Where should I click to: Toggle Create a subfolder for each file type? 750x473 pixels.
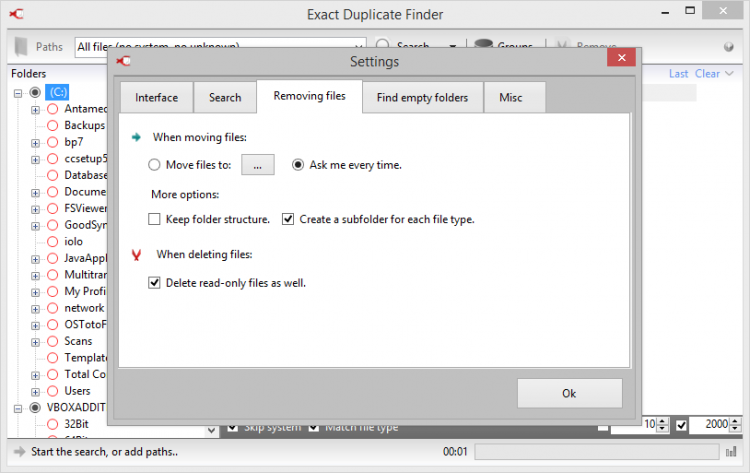(x=287, y=219)
